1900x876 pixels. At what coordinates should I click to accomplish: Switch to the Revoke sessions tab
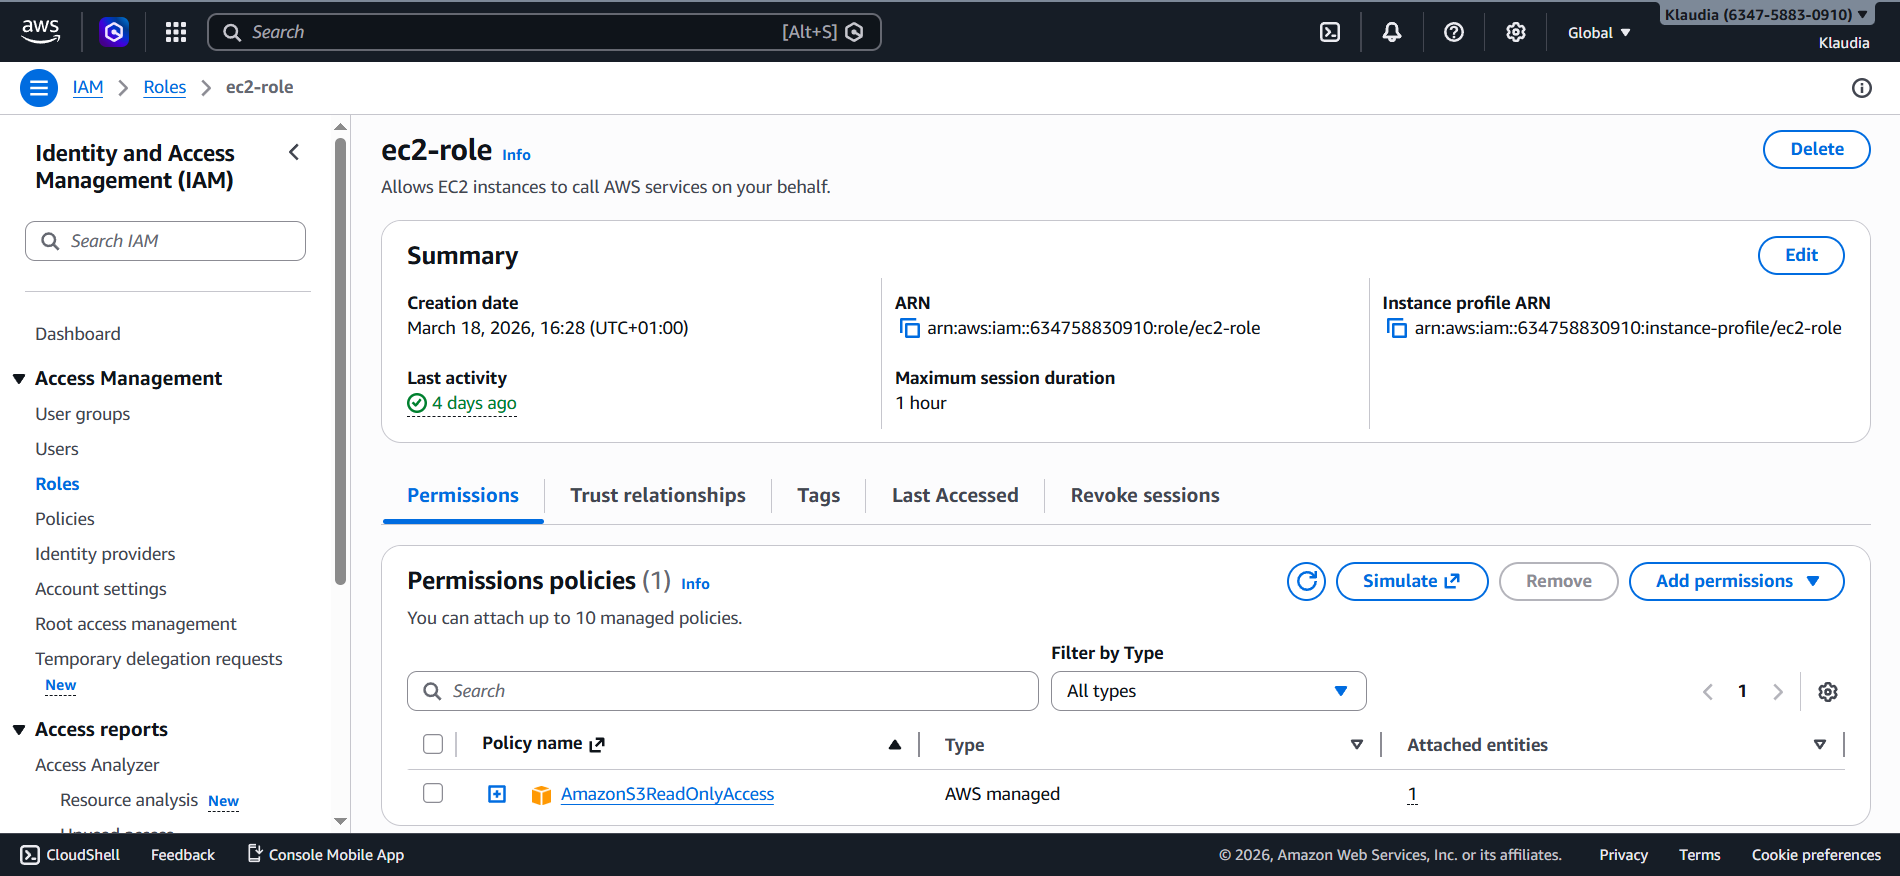click(x=1145, y=496)
